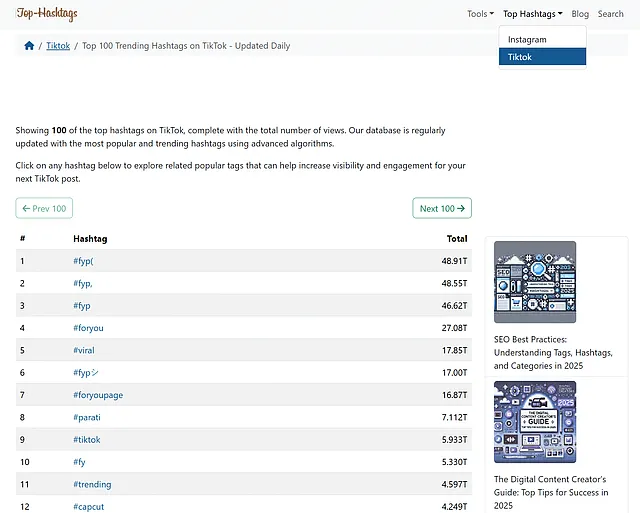
Task: Open the #foryou hashtag link
Action: [88, 328]
